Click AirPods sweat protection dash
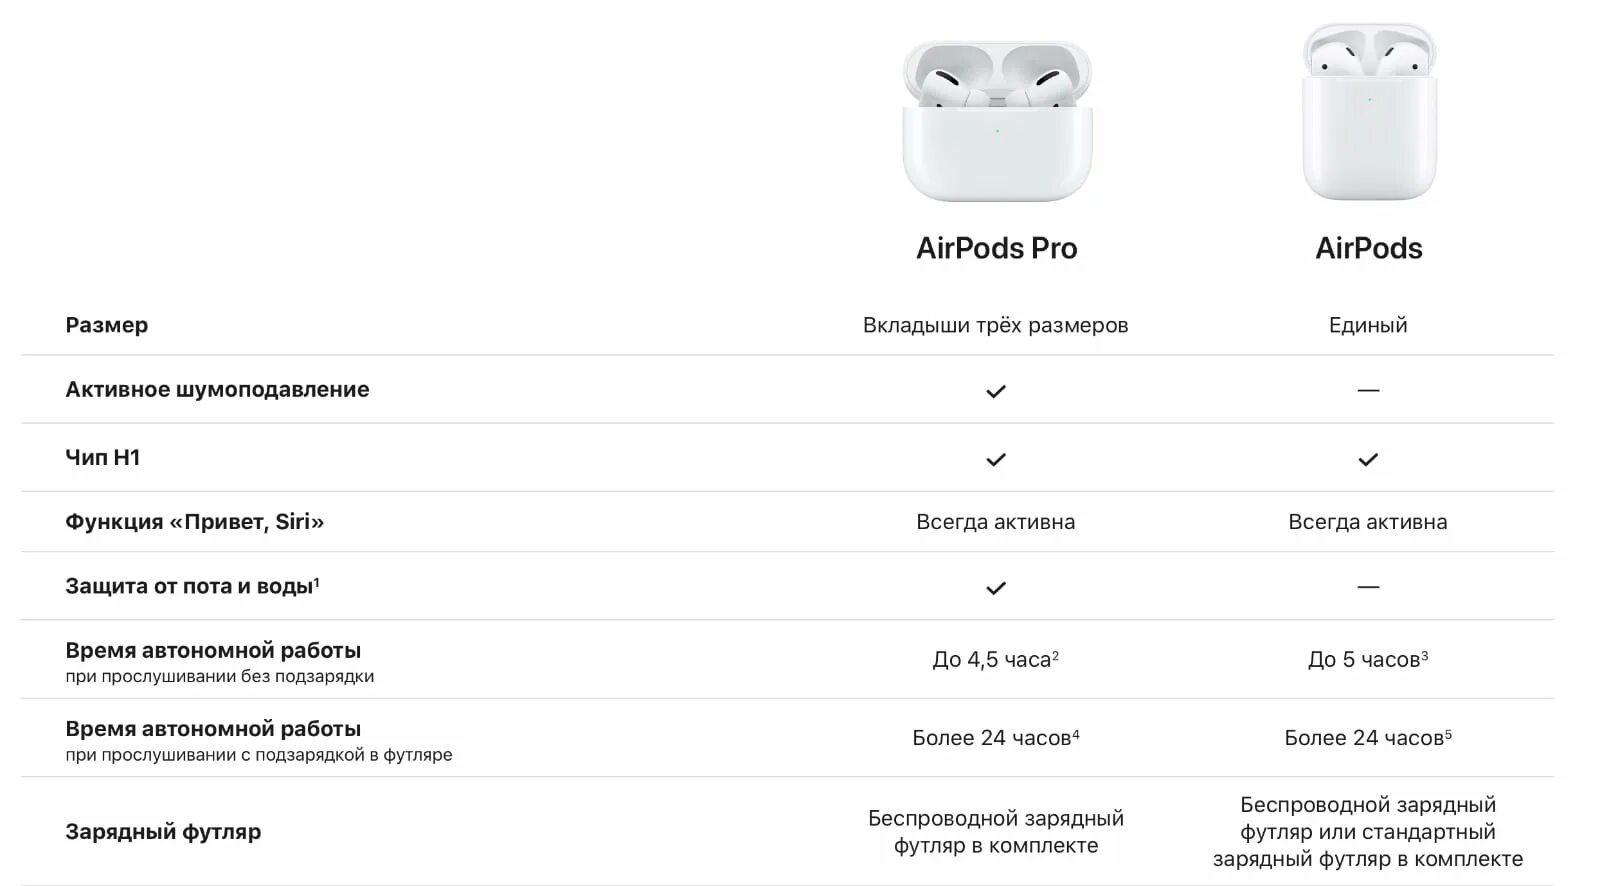 [x=1368, y=587]
